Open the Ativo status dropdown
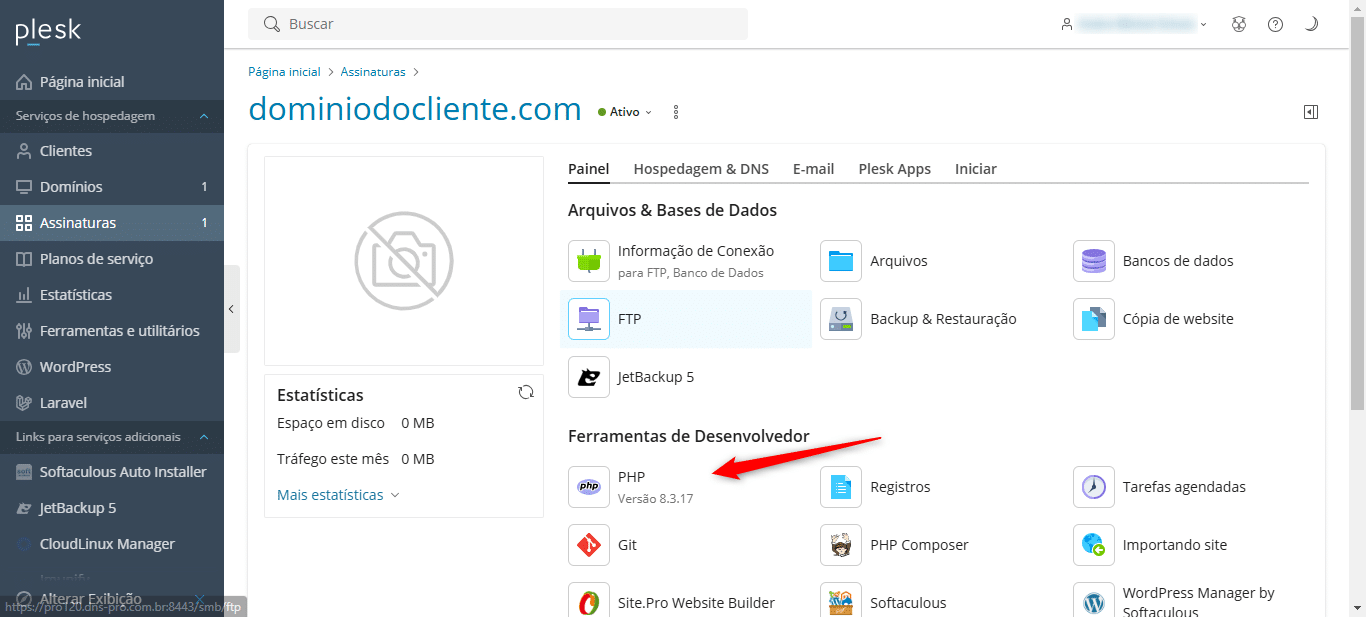The width and height of the screenshot is (1366, 617). coord(625,112)
